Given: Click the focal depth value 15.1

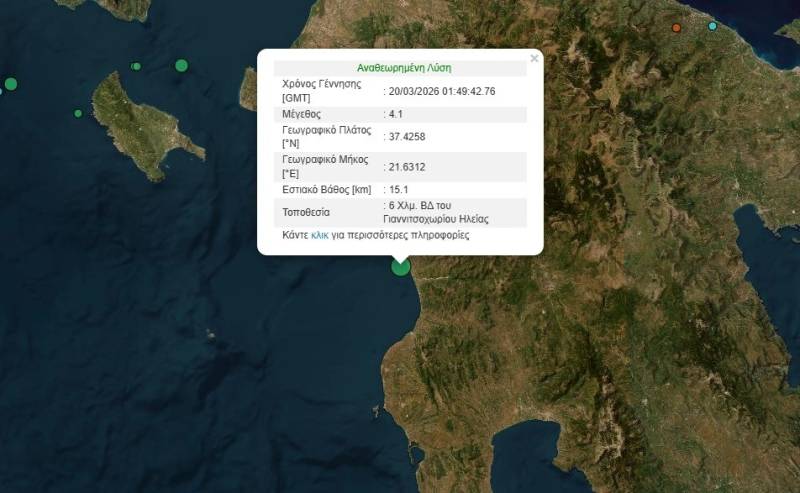Looking at the screenshot, I should coord(399,189).
